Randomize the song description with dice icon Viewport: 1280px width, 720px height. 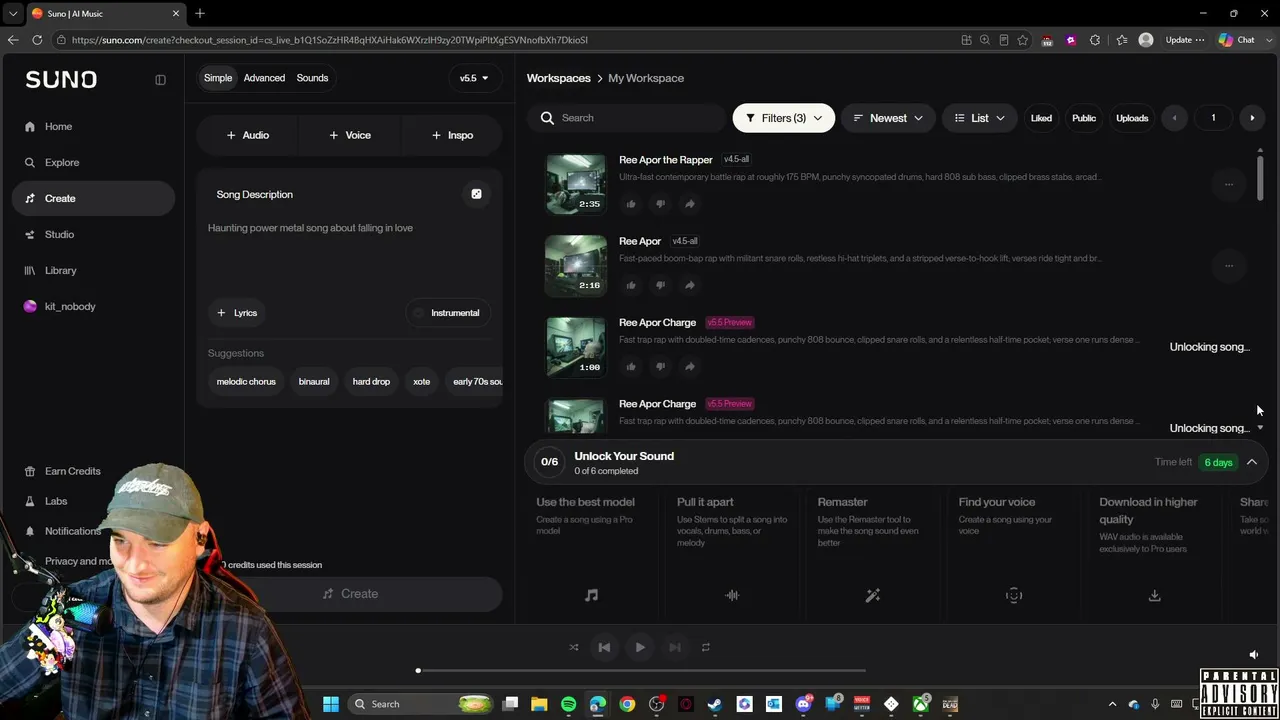pyautogui.click(x=476, y=194)
